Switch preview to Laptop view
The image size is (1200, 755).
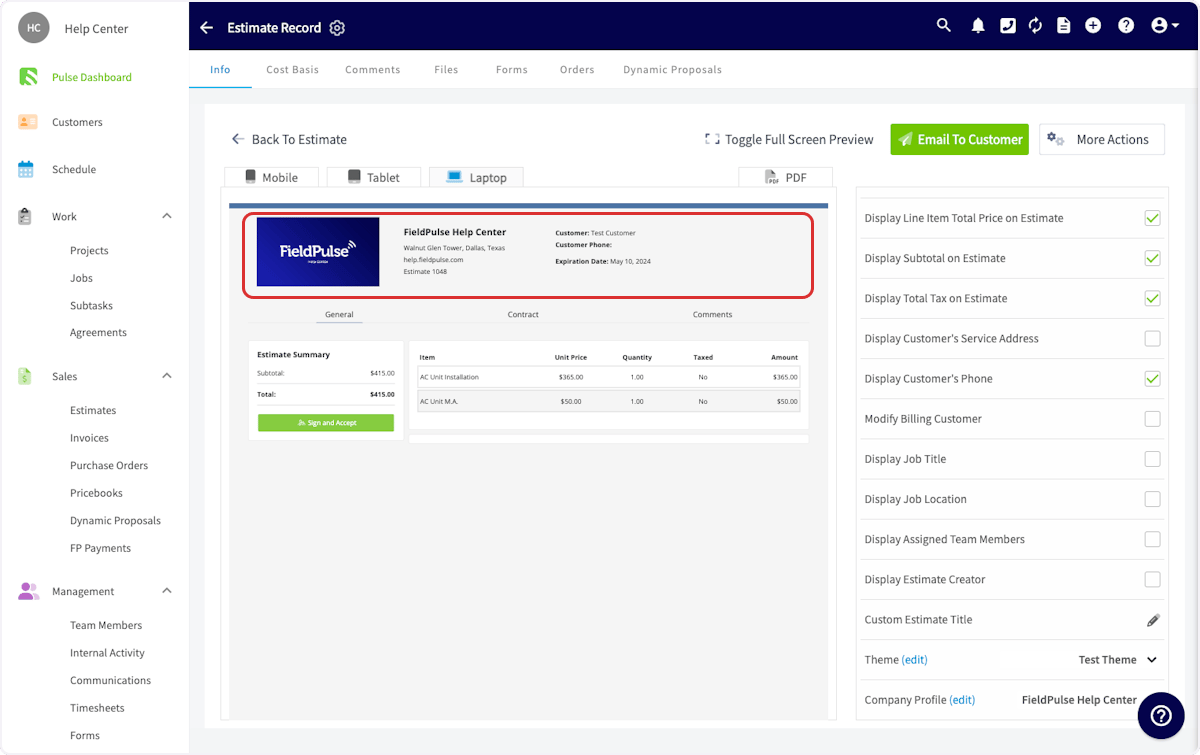476,177
